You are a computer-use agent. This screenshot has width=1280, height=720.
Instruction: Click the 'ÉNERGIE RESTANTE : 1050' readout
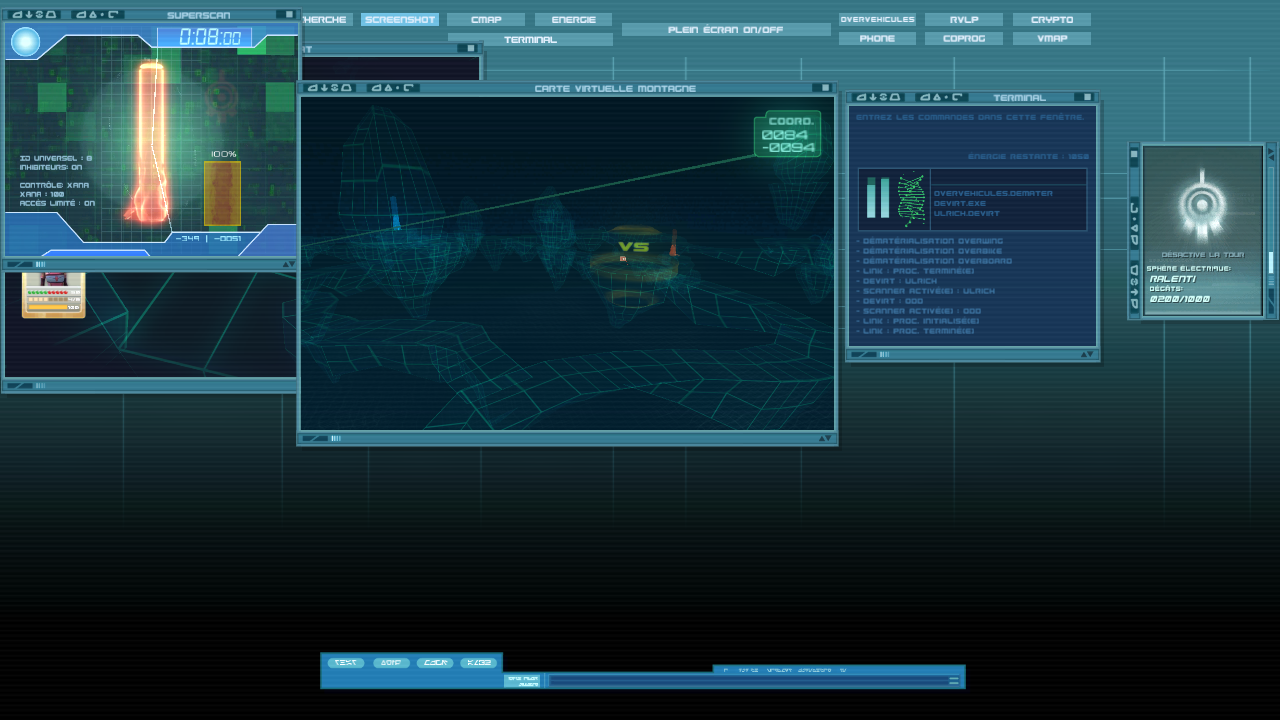[1028, 157]
